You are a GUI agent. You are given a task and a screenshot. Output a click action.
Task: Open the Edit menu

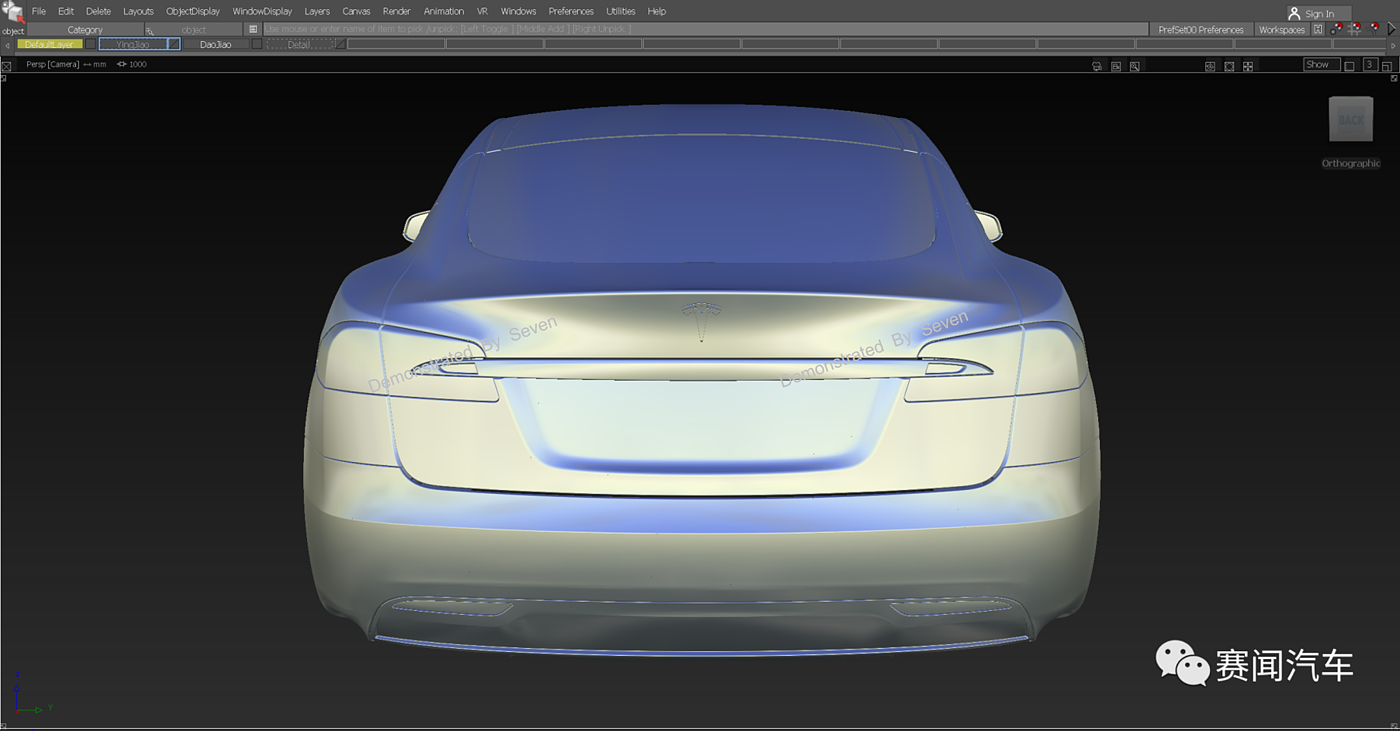point(66,12)
